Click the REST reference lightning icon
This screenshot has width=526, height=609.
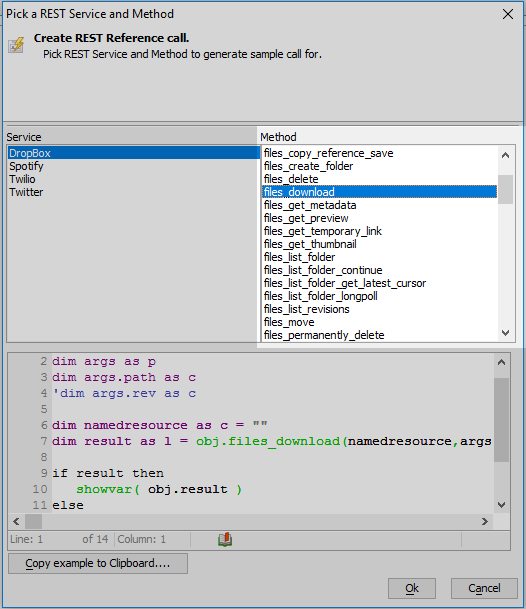(x=16, y=45)
